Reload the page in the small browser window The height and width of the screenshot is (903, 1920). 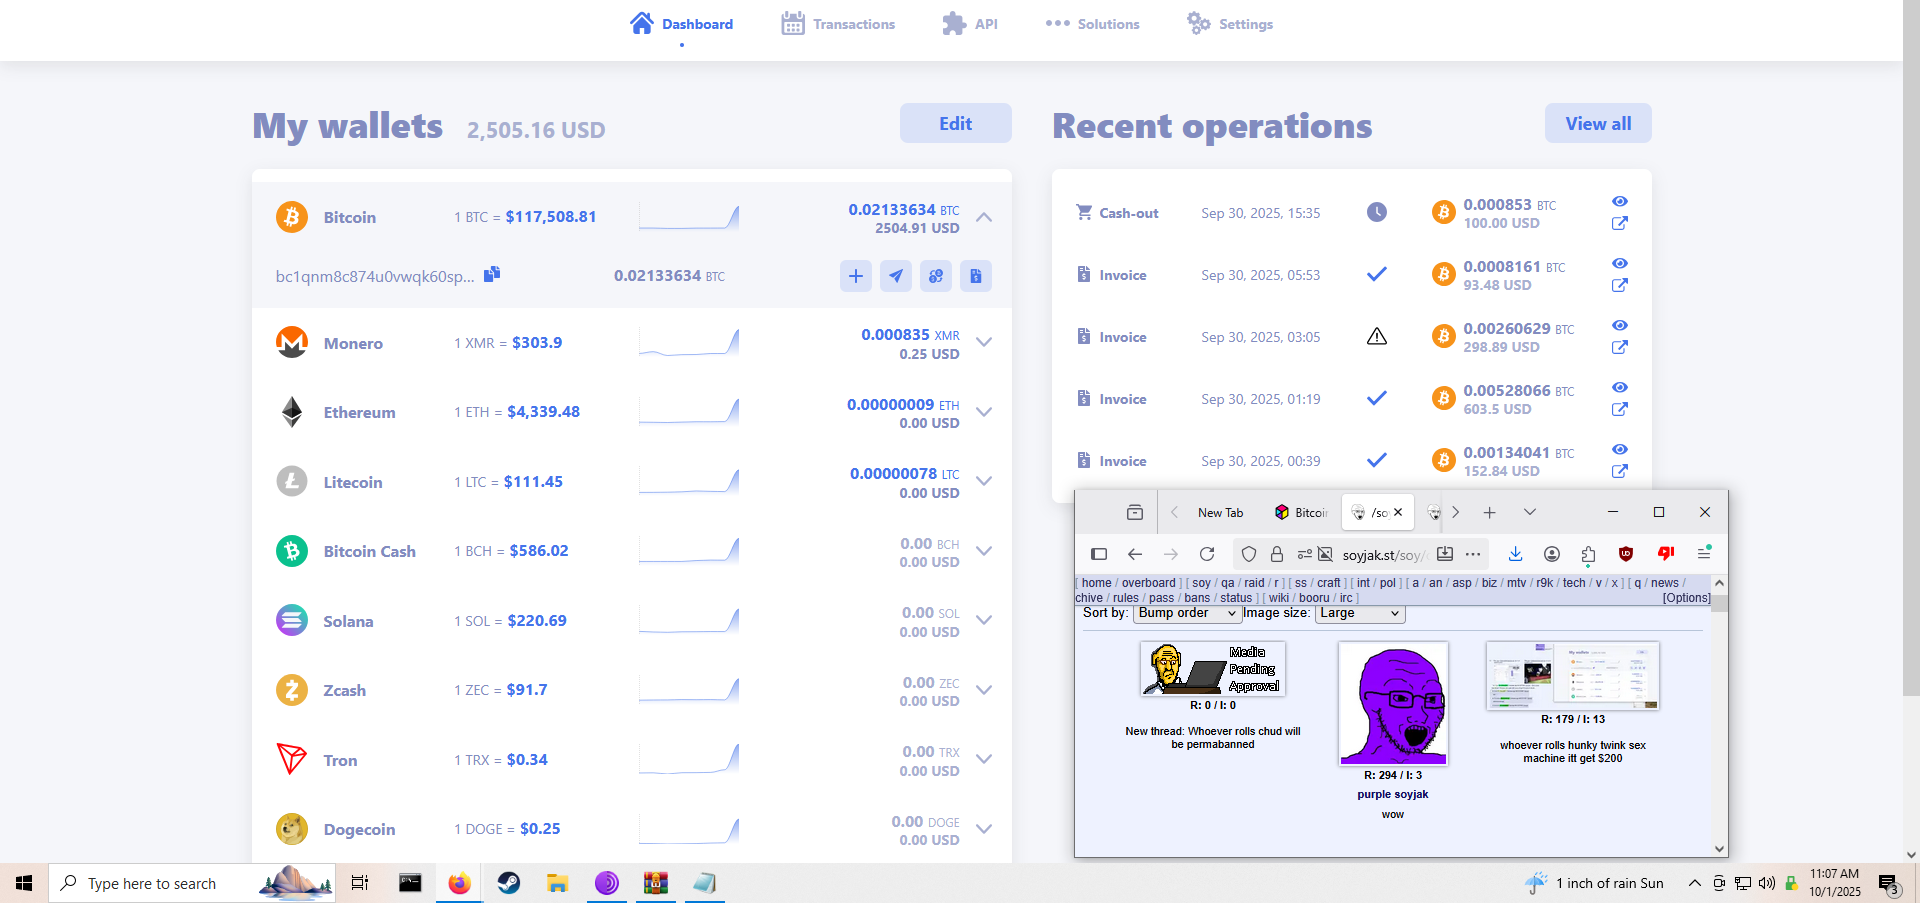tap(1207, 554)
